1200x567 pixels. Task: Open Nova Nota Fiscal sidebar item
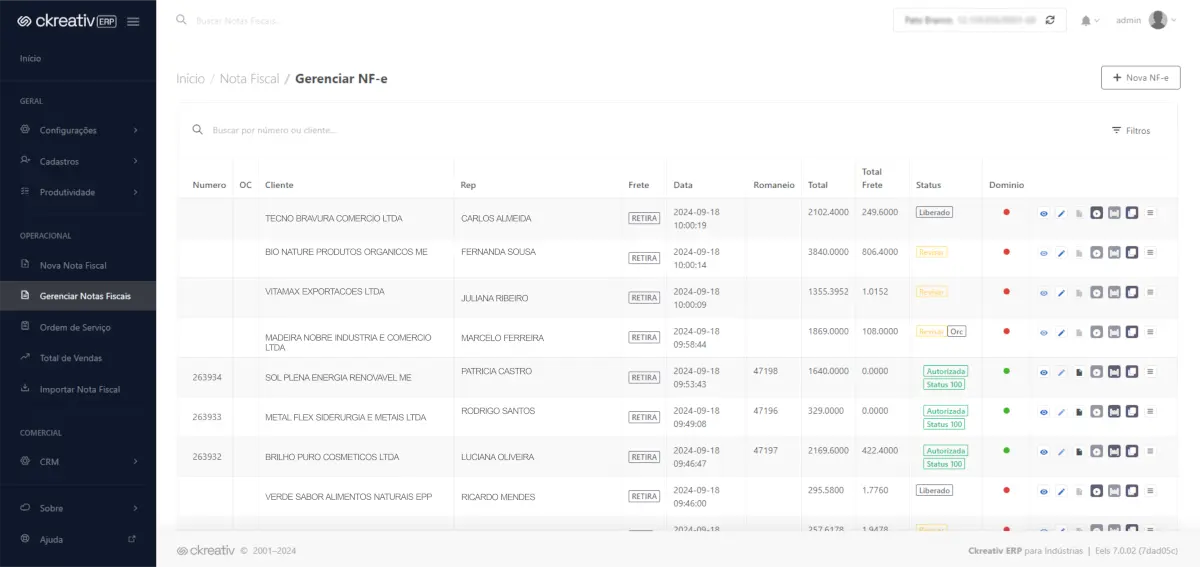tap(78, 265)
